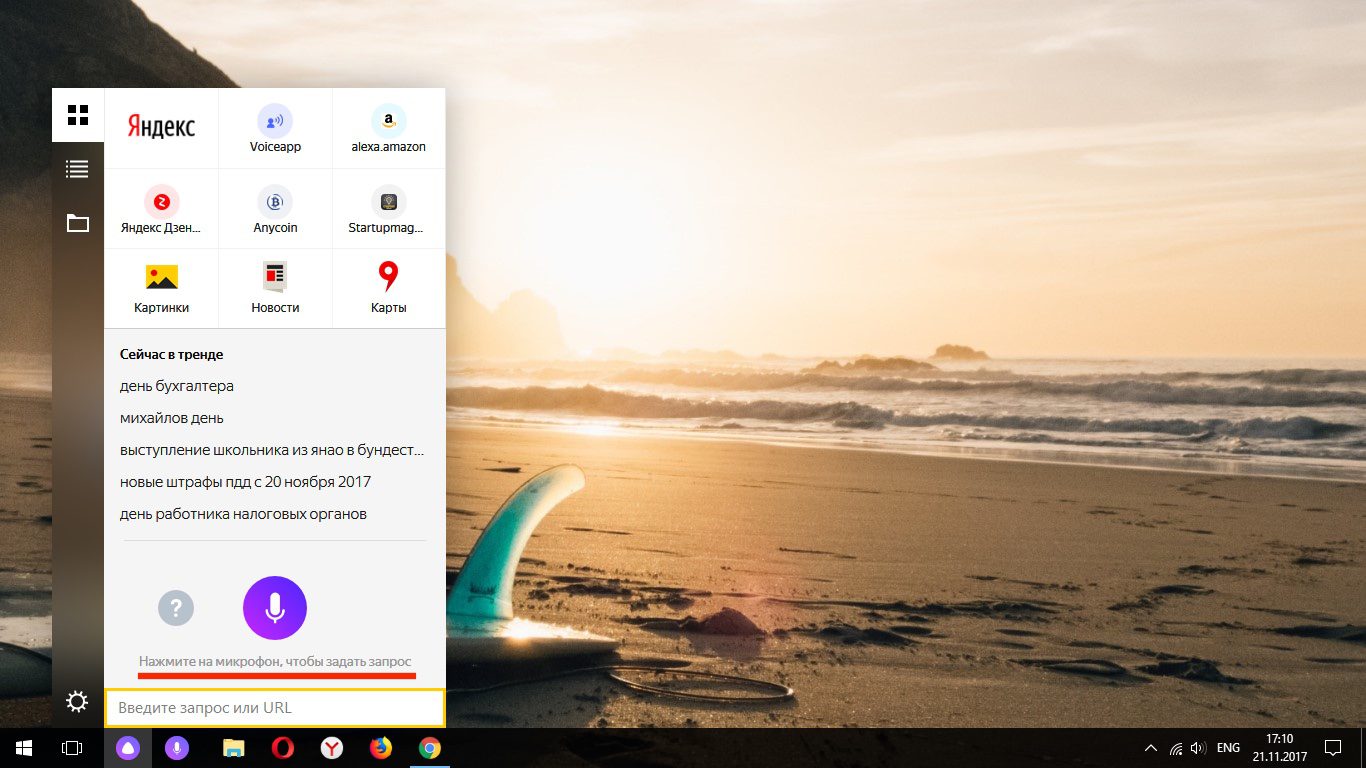Switch to the list view tab in sidebar
This screenshot has height=768, width=1366.
78,169
